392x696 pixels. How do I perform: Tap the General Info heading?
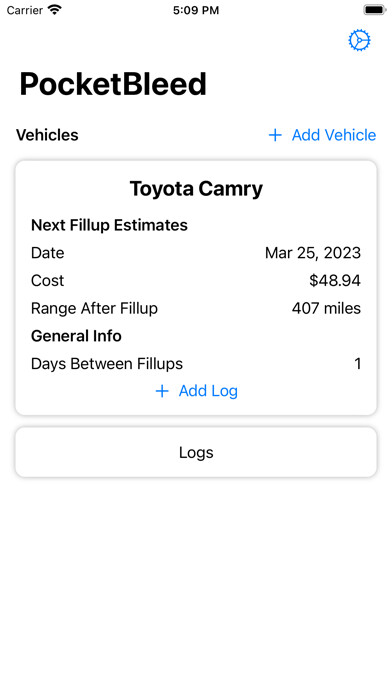point(76,336)
